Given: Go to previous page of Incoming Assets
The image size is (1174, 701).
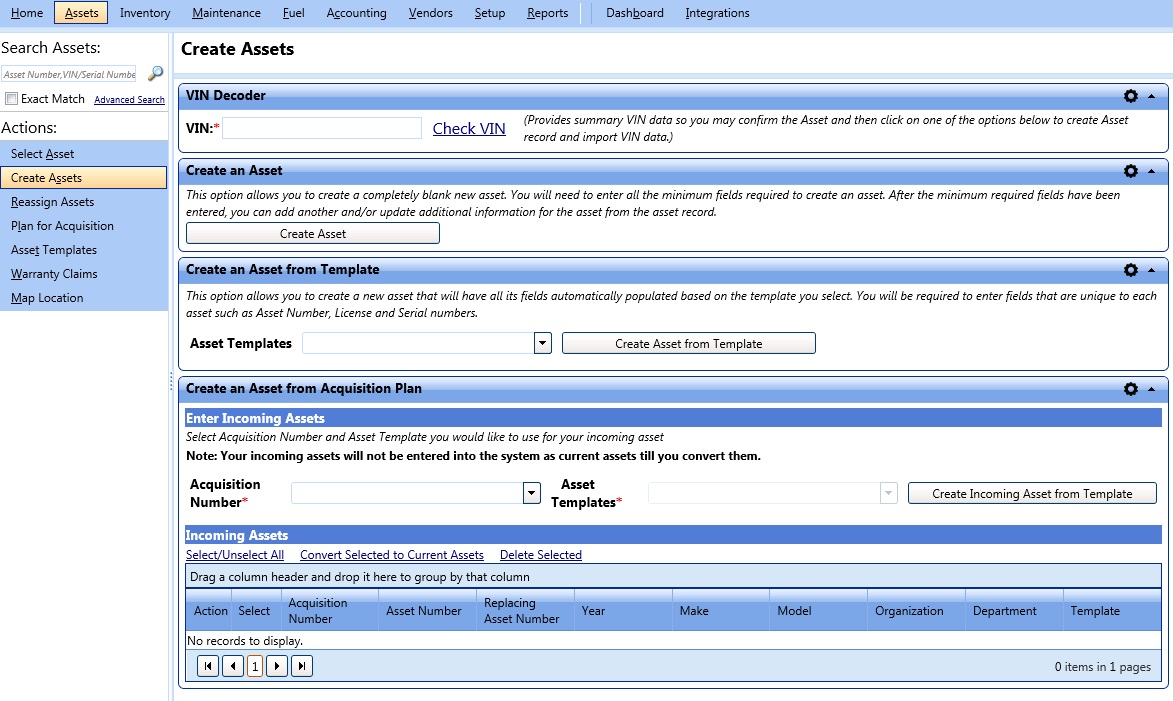Looking at the screenshot, I should (233, 666).
